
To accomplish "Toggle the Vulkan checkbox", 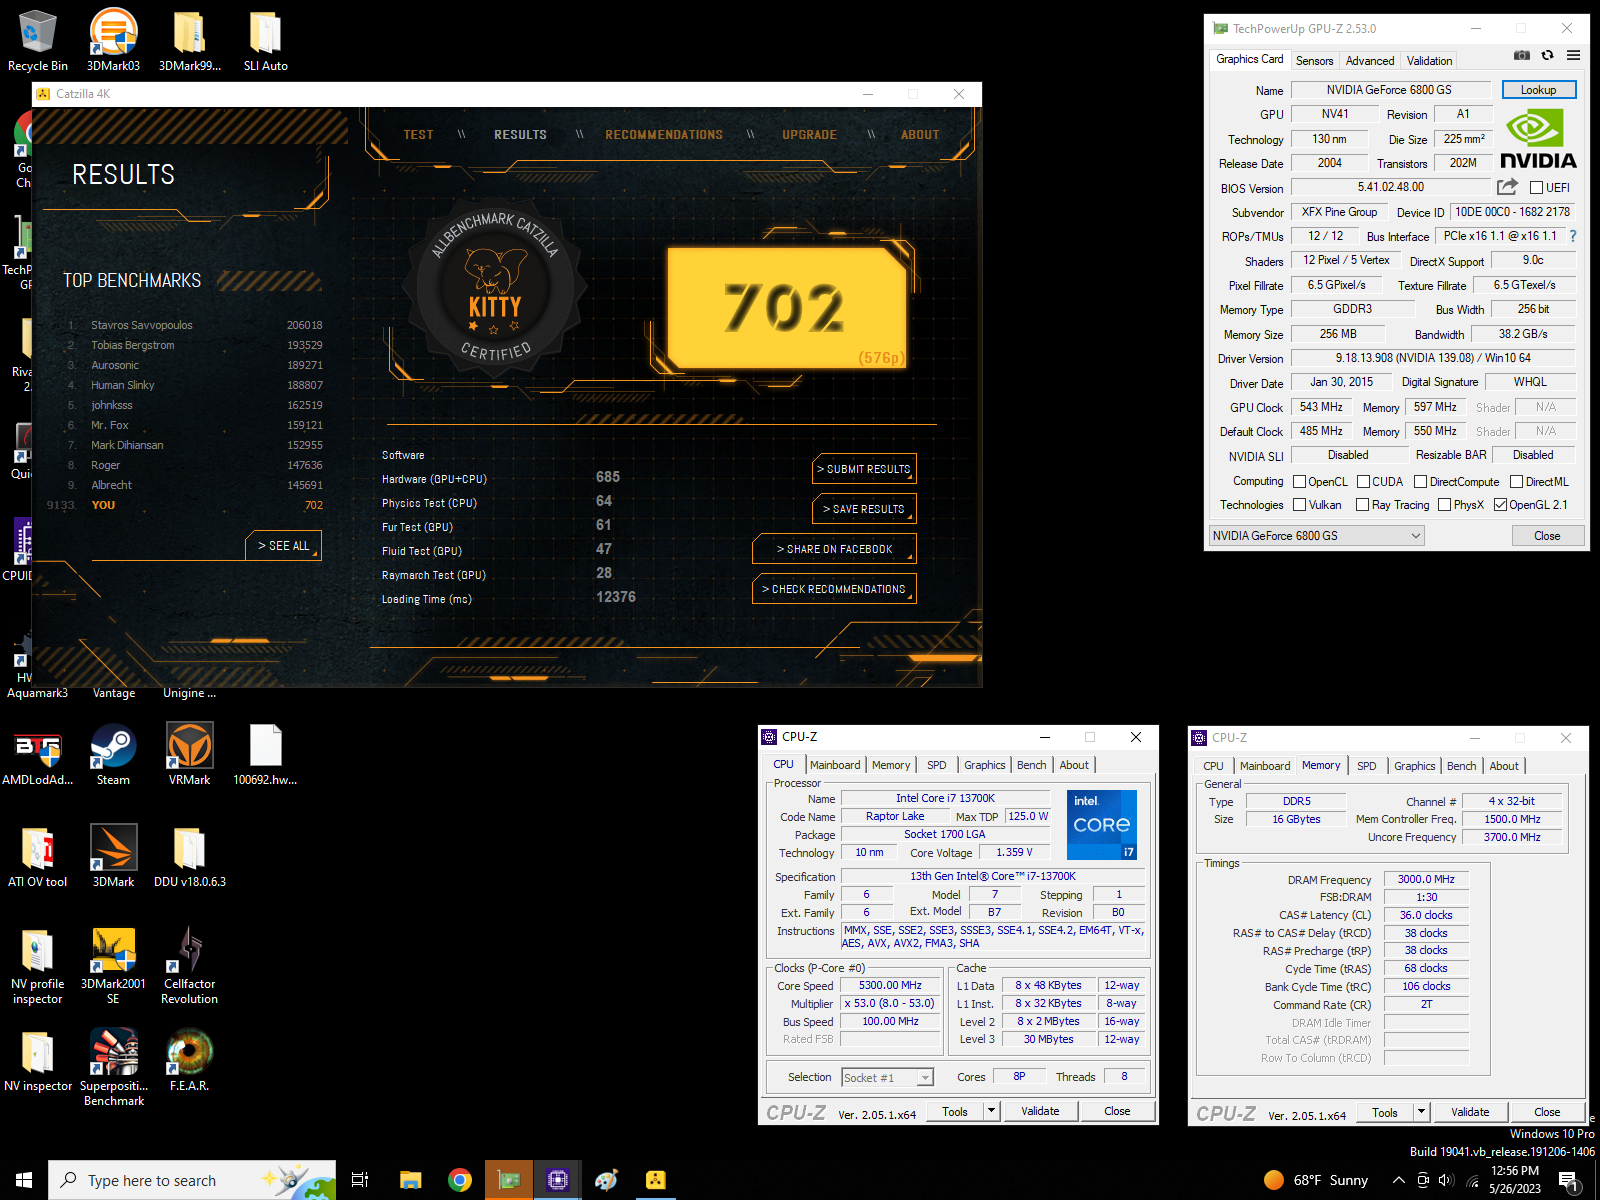I will (1299, 505).
